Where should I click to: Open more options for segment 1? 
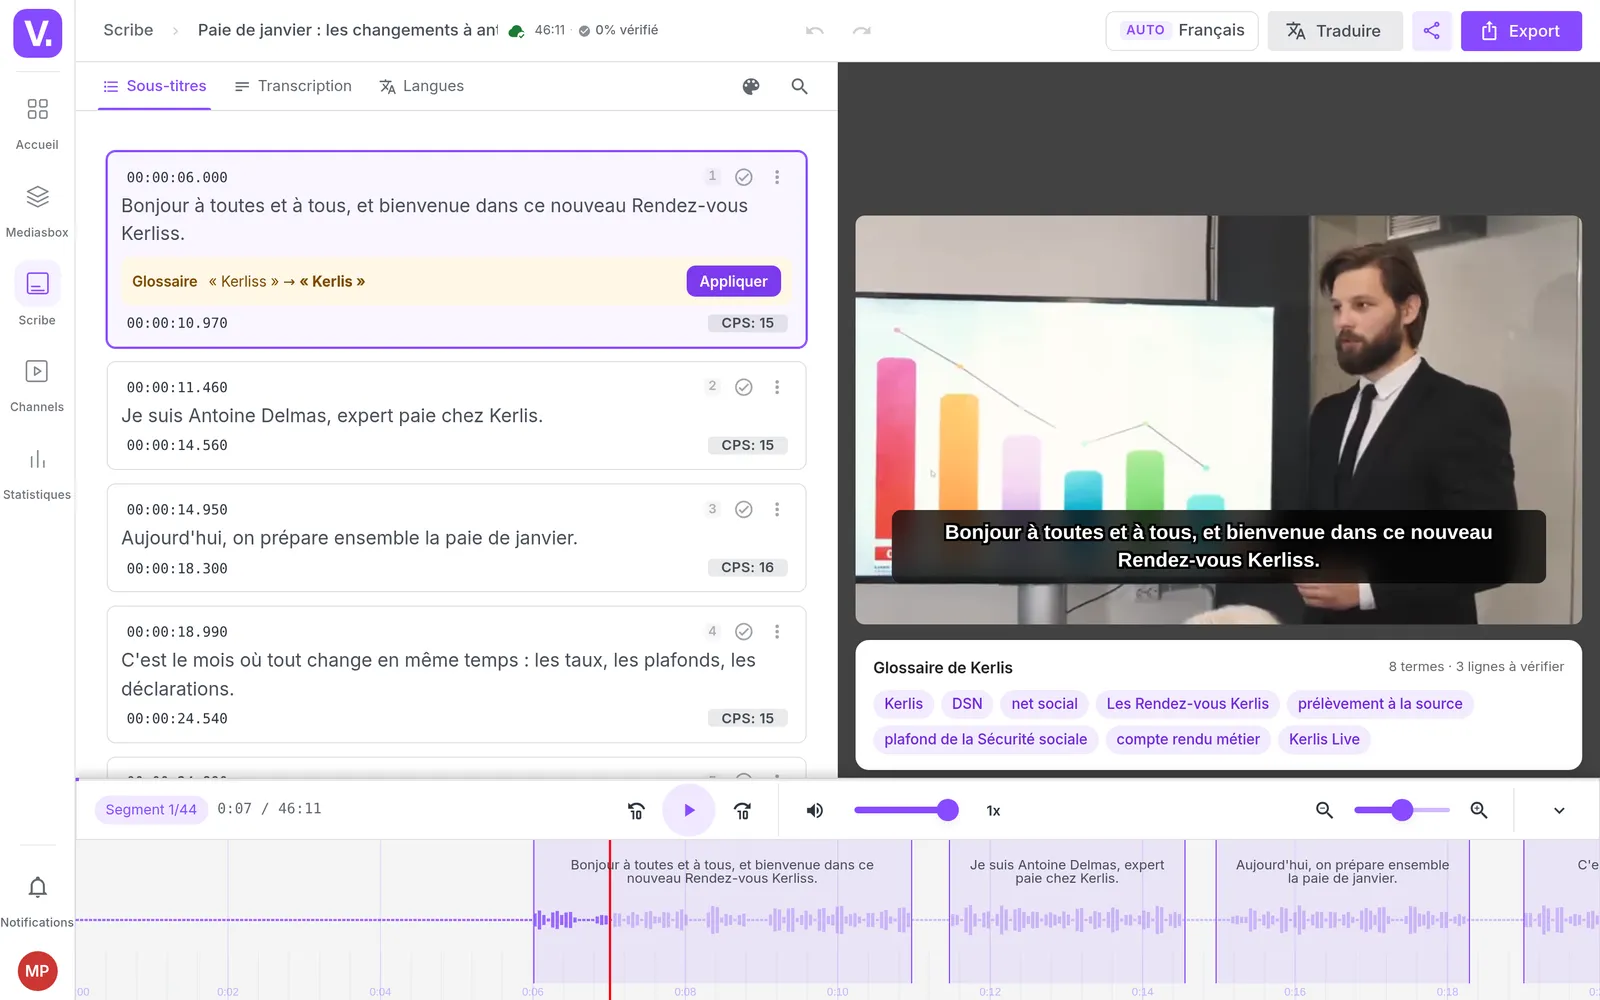pos(777,177)
